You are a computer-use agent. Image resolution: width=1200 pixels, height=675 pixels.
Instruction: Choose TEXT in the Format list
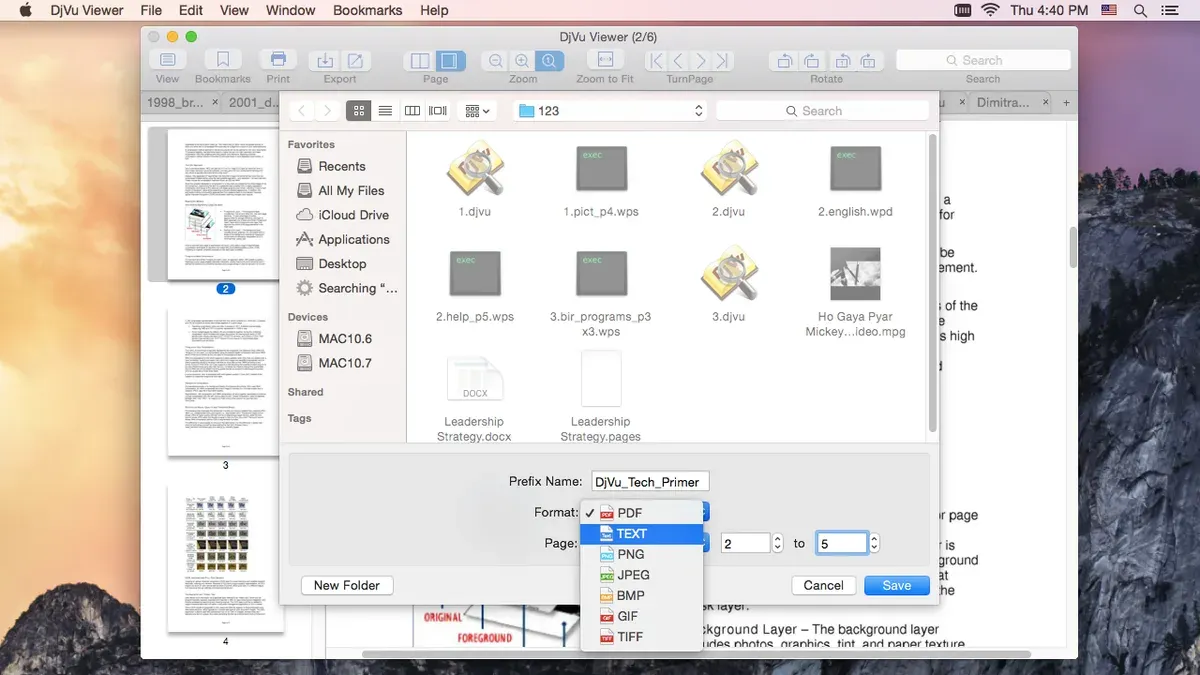pos(642,534)
